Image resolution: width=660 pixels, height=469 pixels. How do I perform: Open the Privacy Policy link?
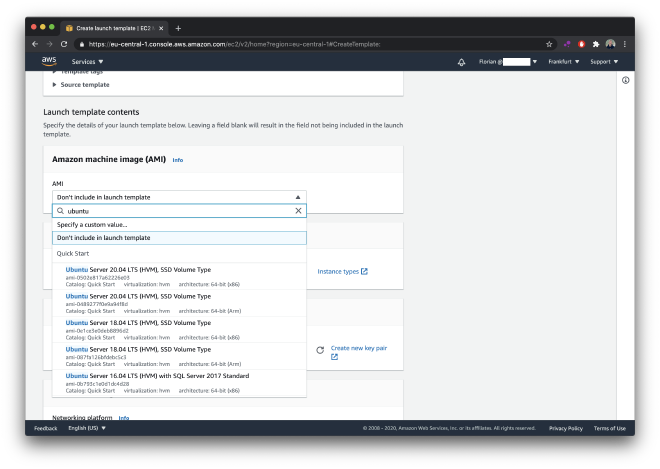click(x=566, y=428)
